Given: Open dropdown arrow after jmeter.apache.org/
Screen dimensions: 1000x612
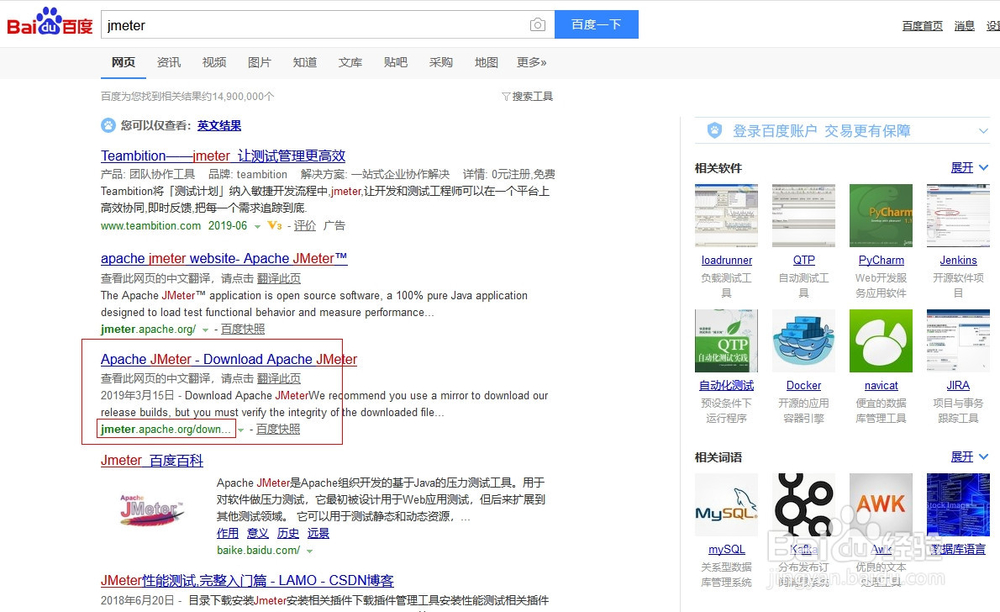Looking at the screenshot, I should click(x=205, y=330).
